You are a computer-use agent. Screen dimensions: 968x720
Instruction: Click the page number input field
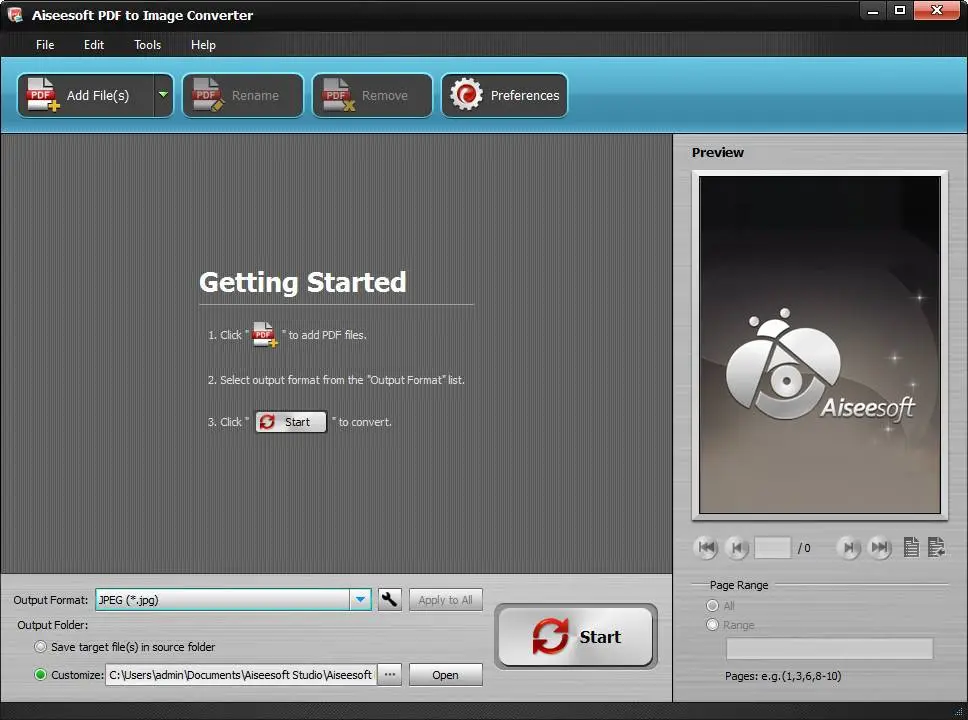771,547
